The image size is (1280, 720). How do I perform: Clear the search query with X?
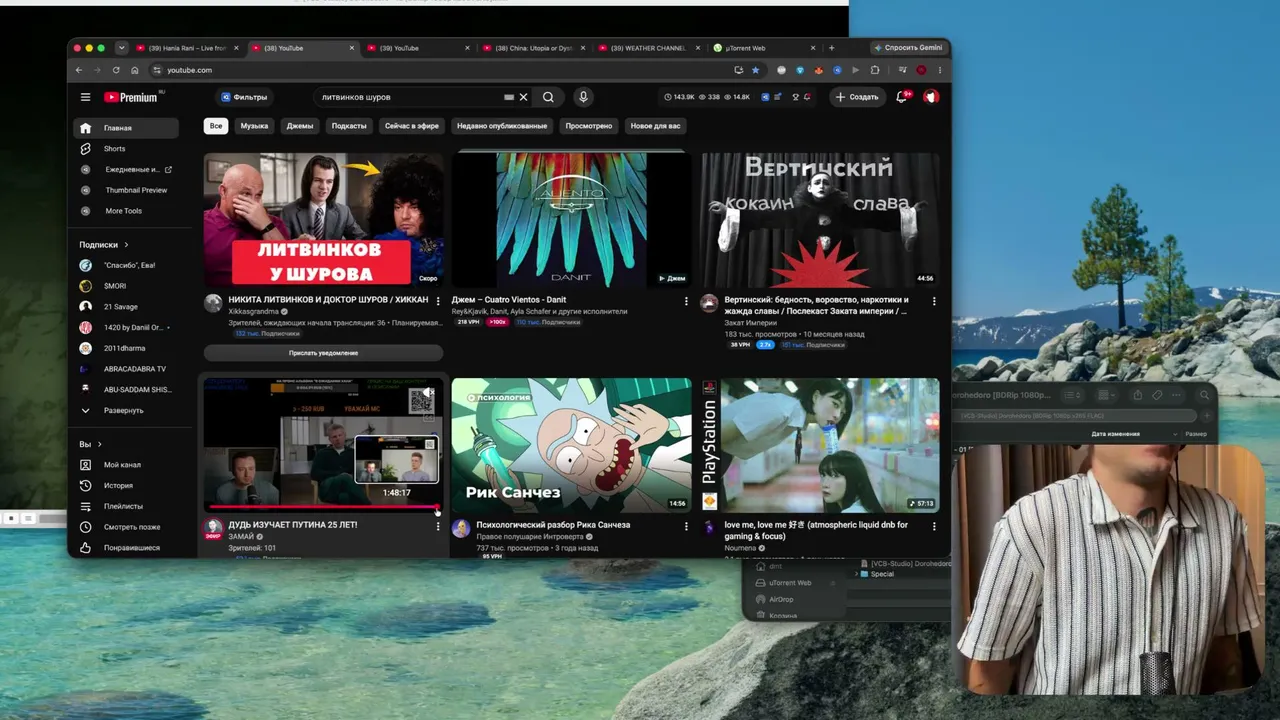pos(523,97)
